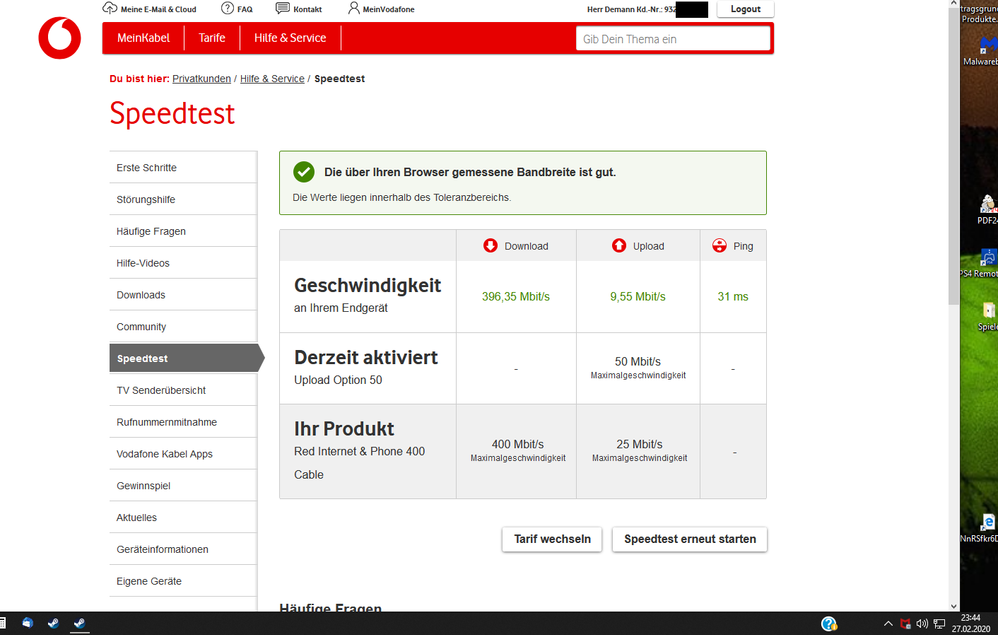Click the 9,55 Mbit/s upload value

pos(638,297)
